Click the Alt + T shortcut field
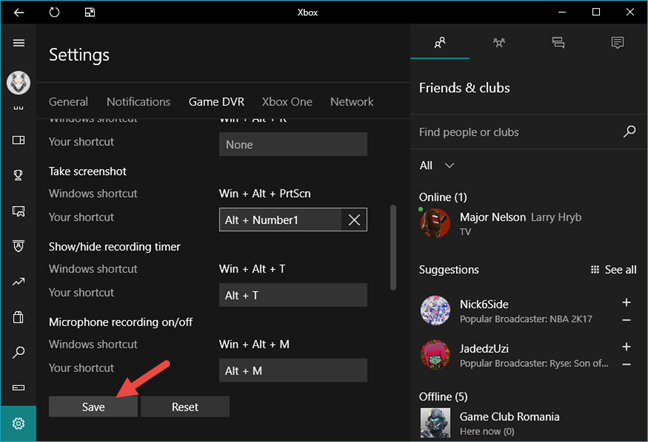Image resolution: width=648 pixels, height=442 pixels. [293, 295]
